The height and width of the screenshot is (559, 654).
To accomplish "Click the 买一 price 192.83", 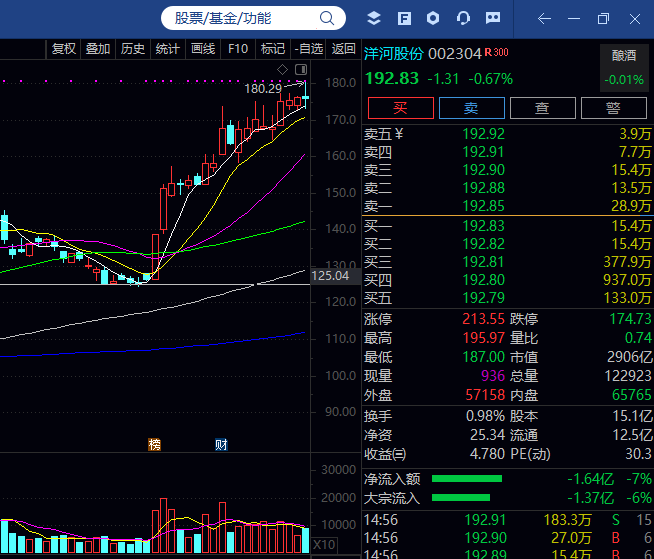I will pos(483,226).
